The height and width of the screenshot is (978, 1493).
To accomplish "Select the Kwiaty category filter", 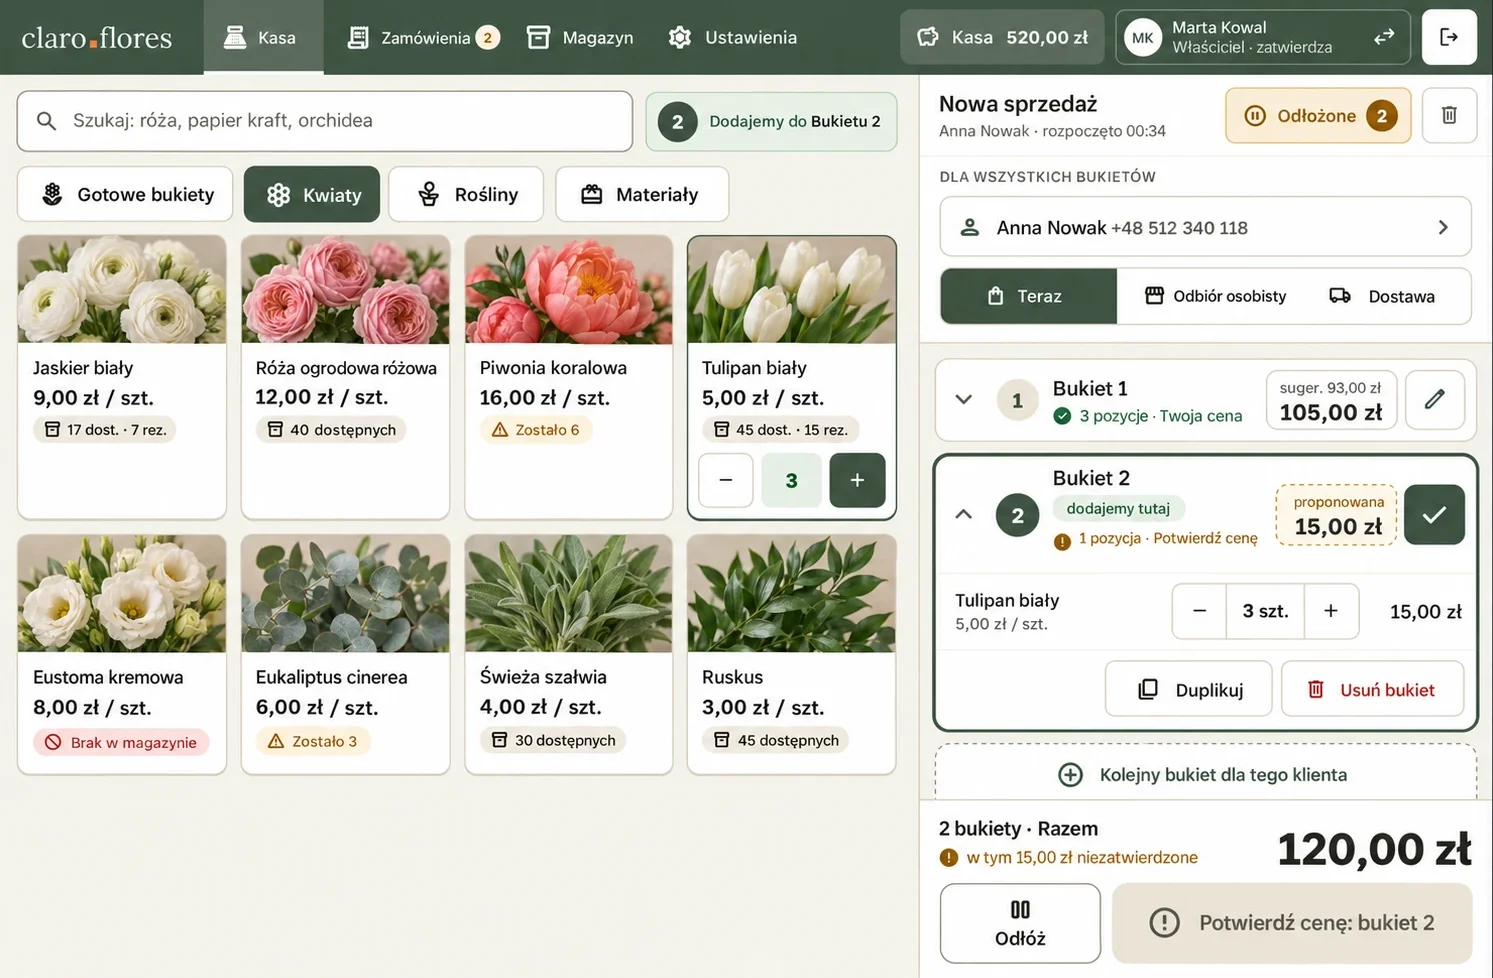I will tap(312, 194).
